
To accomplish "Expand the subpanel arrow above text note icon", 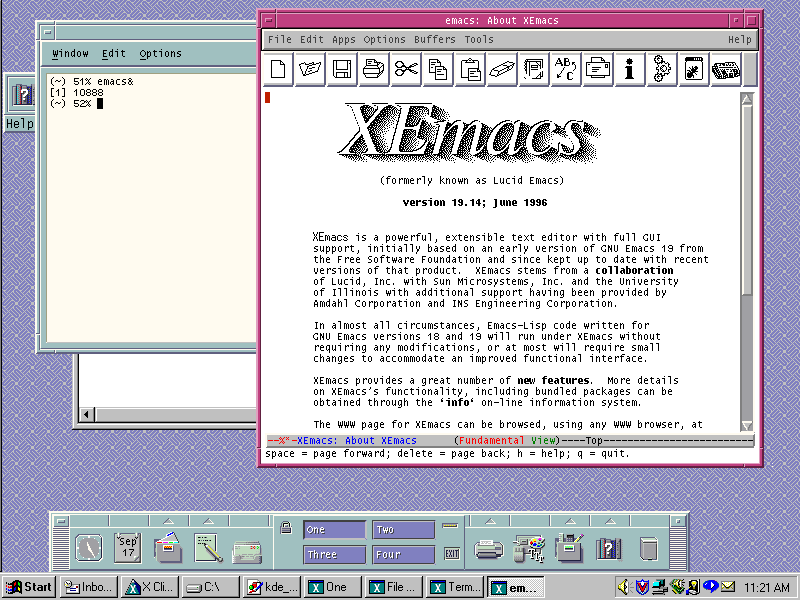I will point(209,521).
